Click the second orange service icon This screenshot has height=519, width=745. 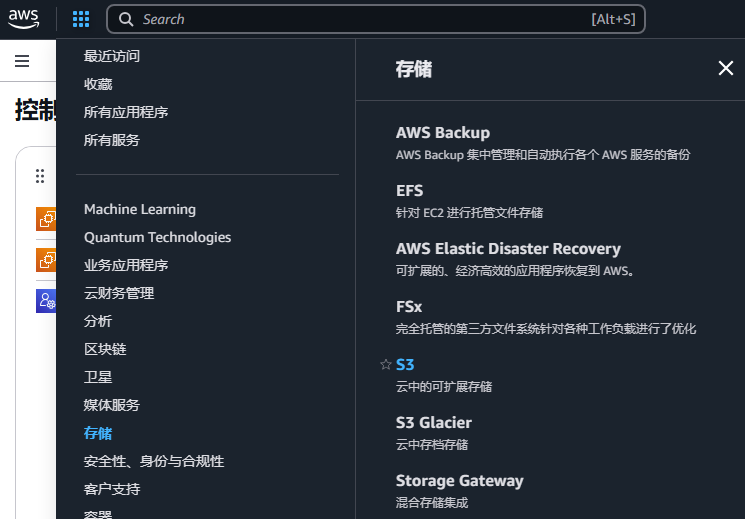tap(46, 260)
